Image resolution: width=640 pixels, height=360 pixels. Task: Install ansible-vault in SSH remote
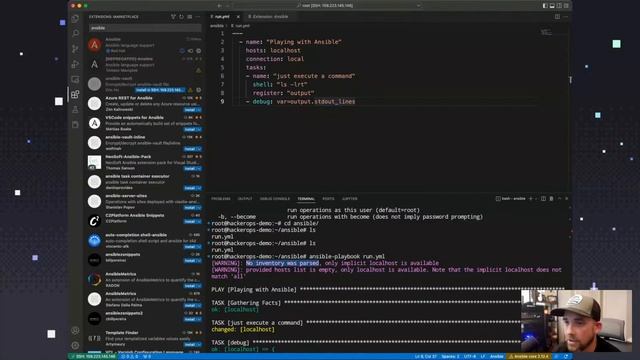[160, 90]
